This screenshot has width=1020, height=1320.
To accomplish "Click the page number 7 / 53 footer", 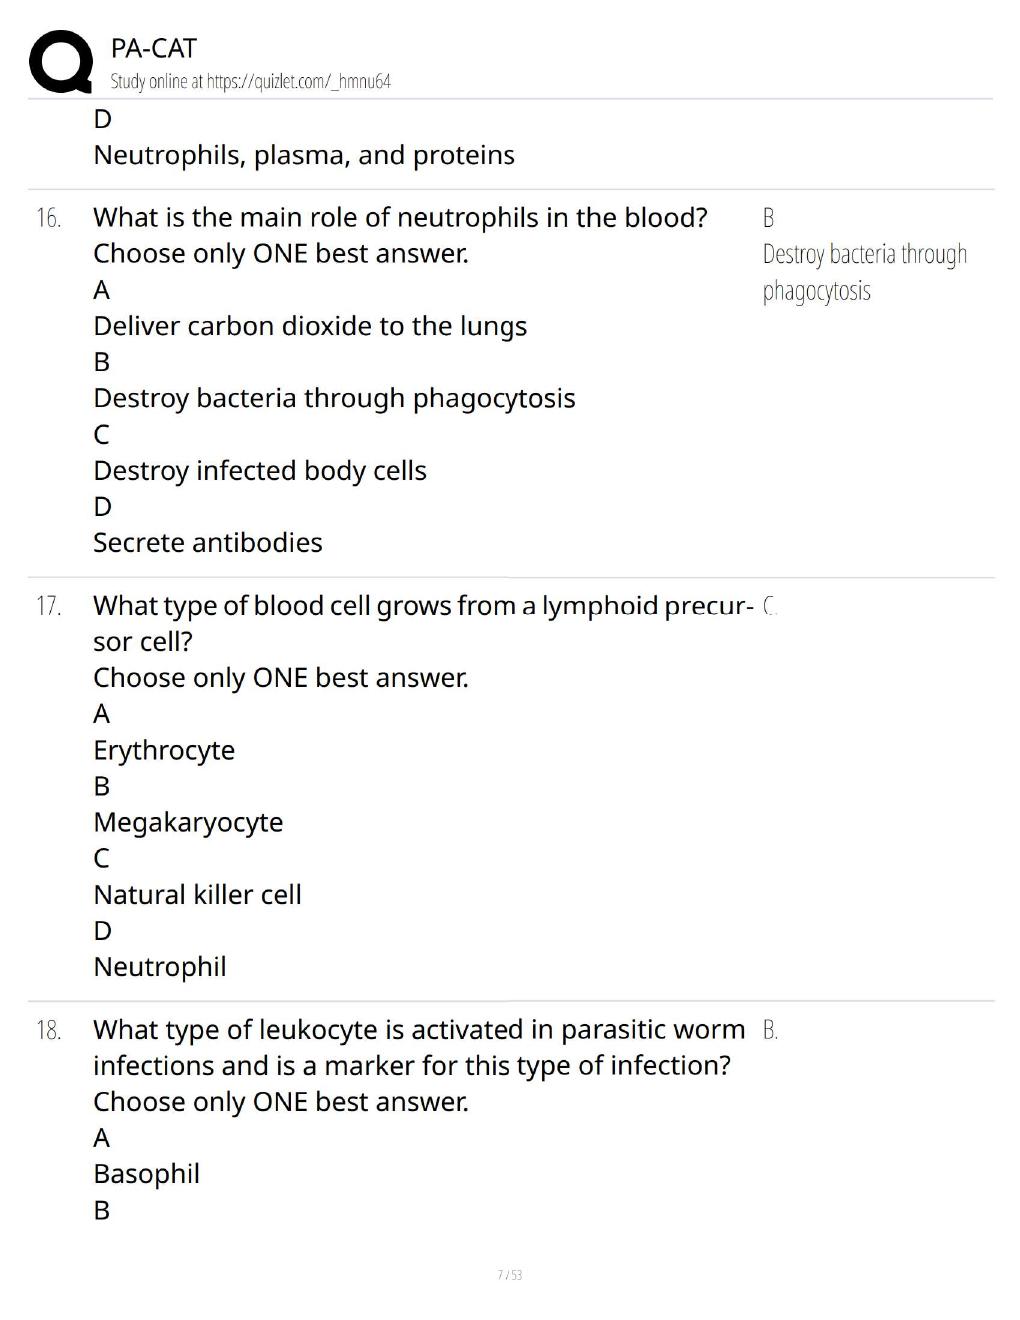I will point(510,1275).
